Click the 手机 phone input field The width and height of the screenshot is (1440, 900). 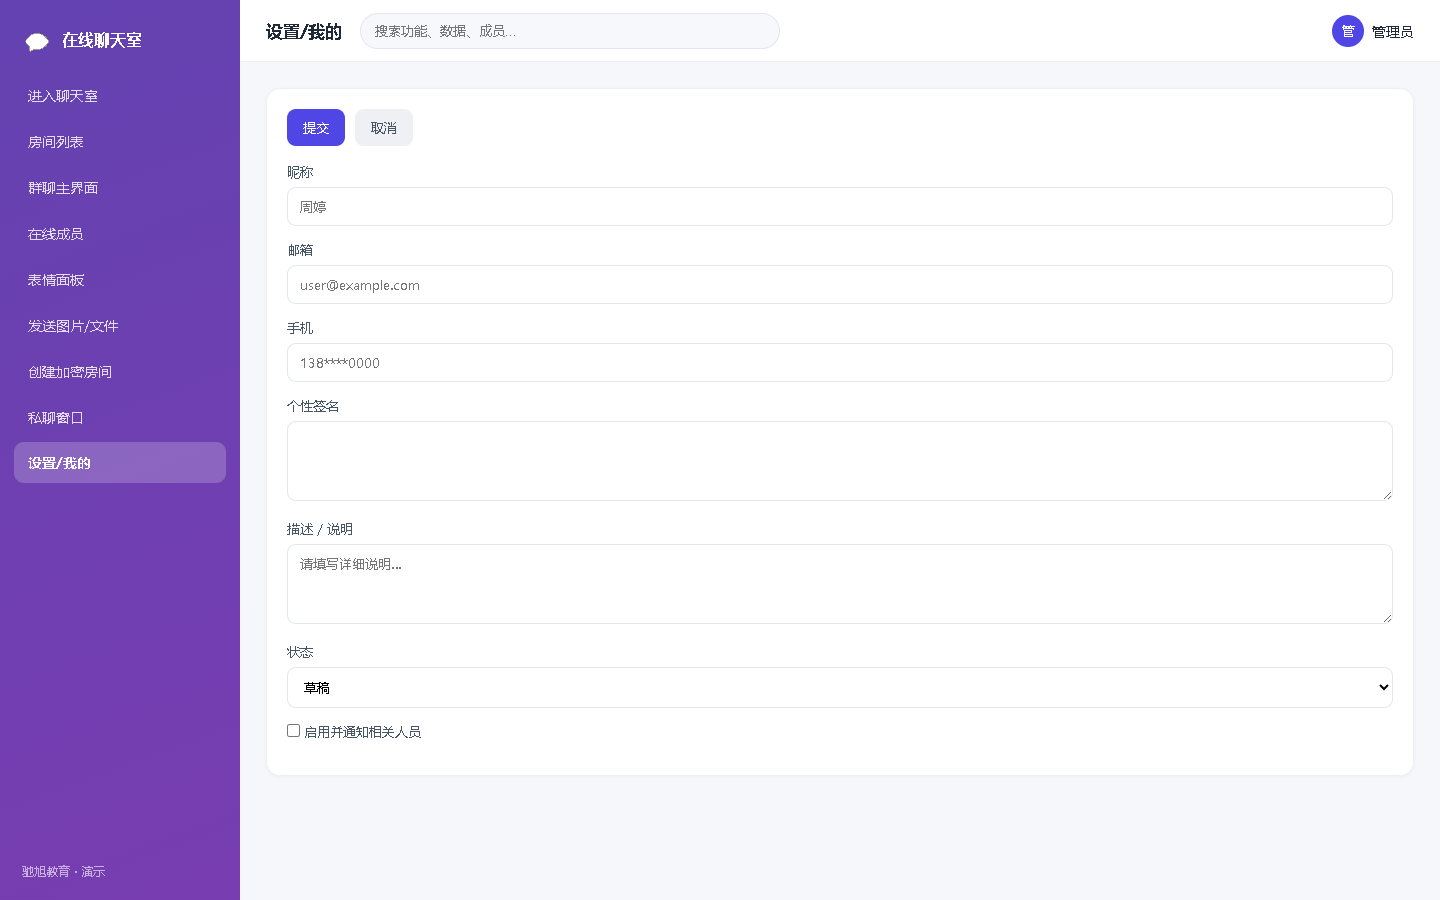click(840, 363)
